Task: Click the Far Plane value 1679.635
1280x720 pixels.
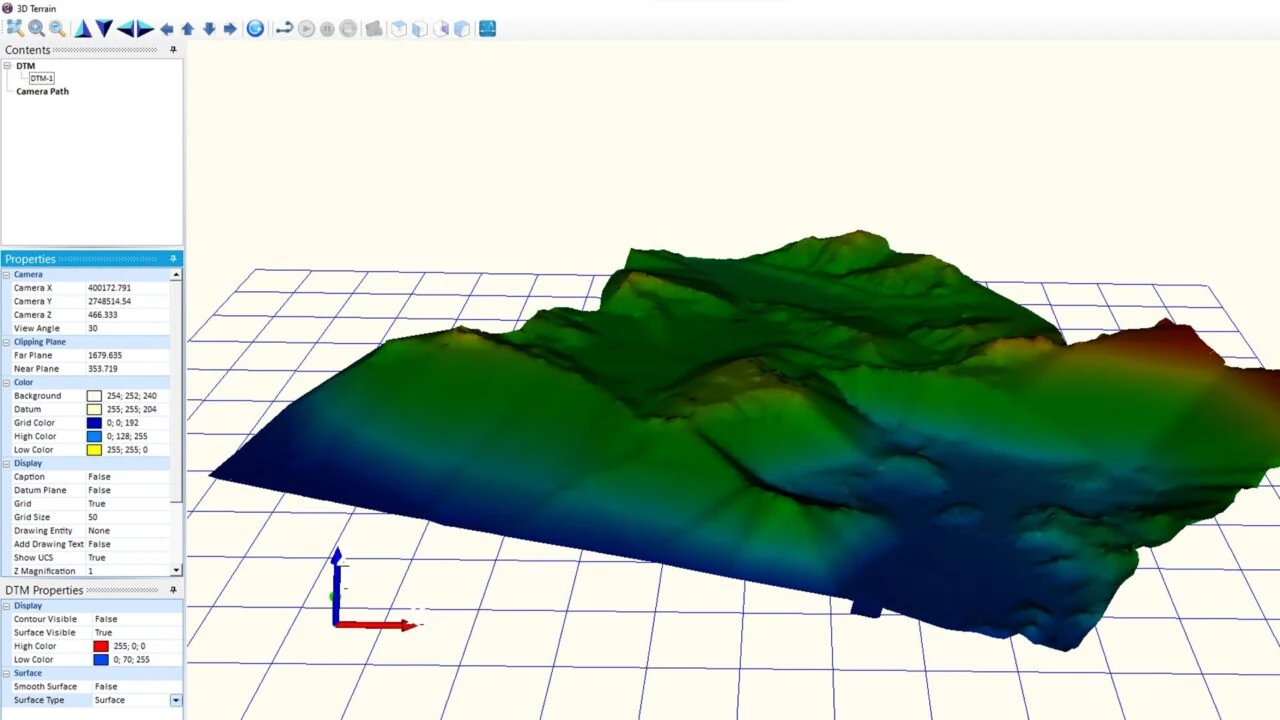Action: pyautogui.click(x=105, y=355)
